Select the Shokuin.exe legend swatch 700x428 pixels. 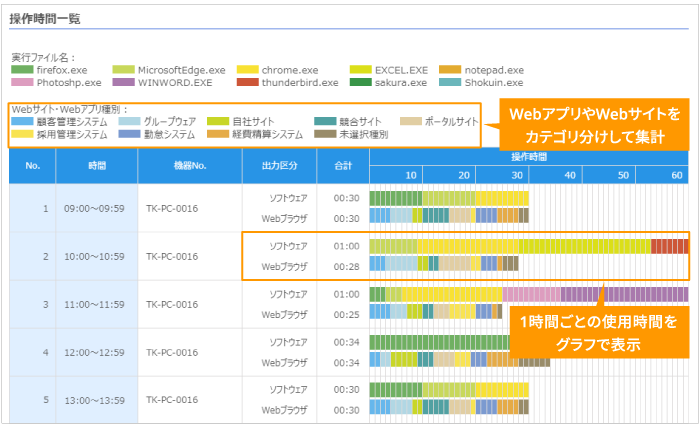(x=450, y=83)
